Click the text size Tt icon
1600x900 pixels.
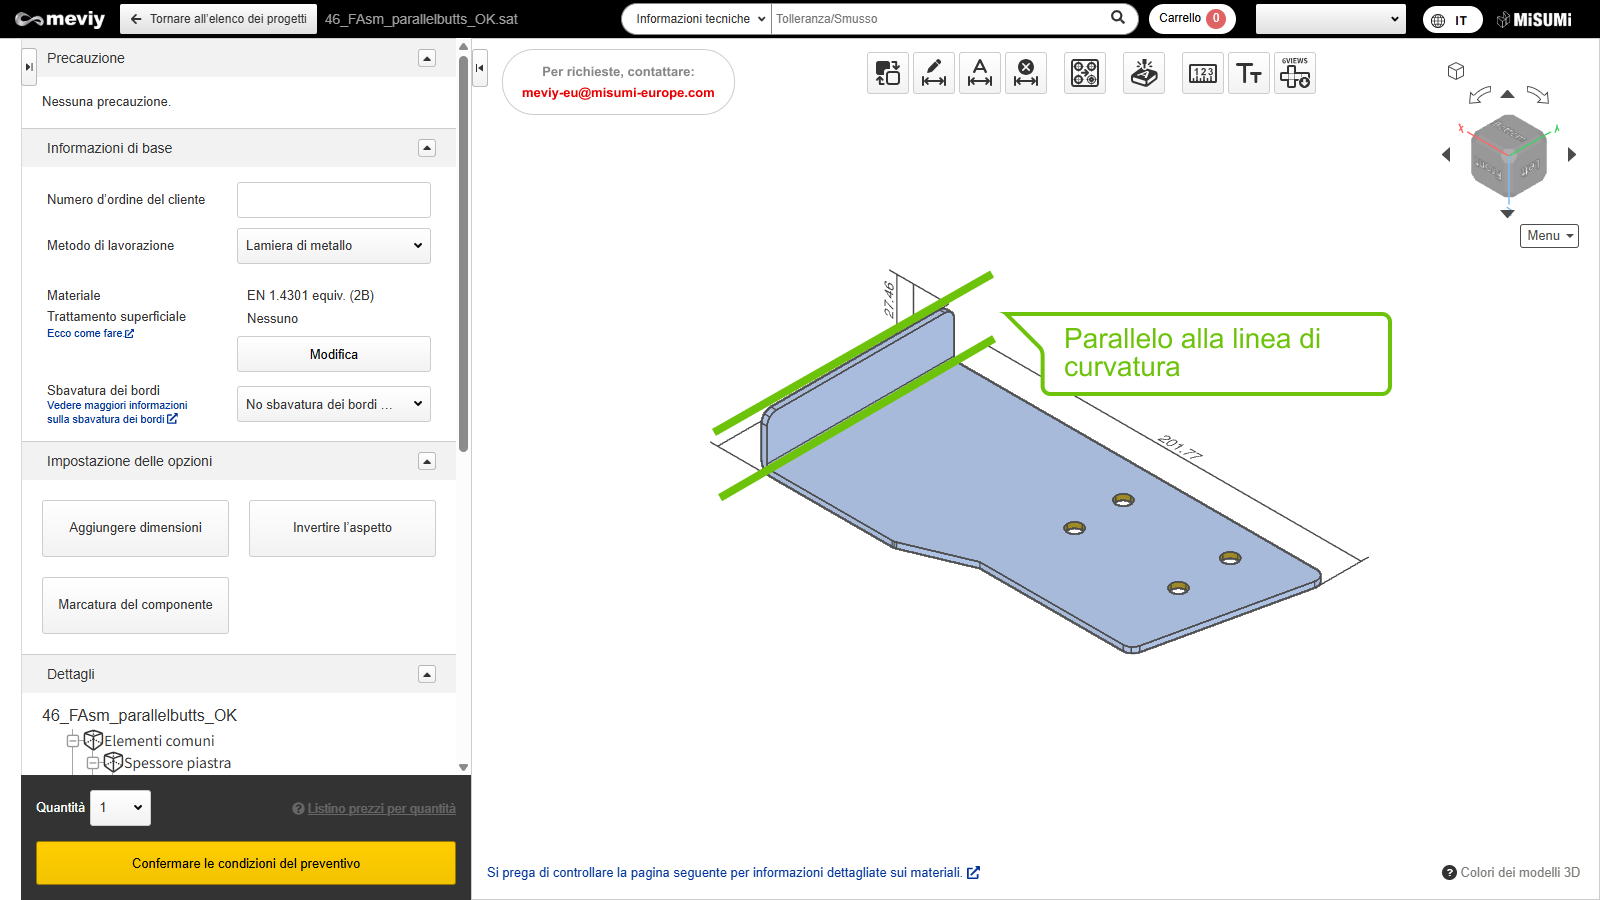[x=1249, y=73]
